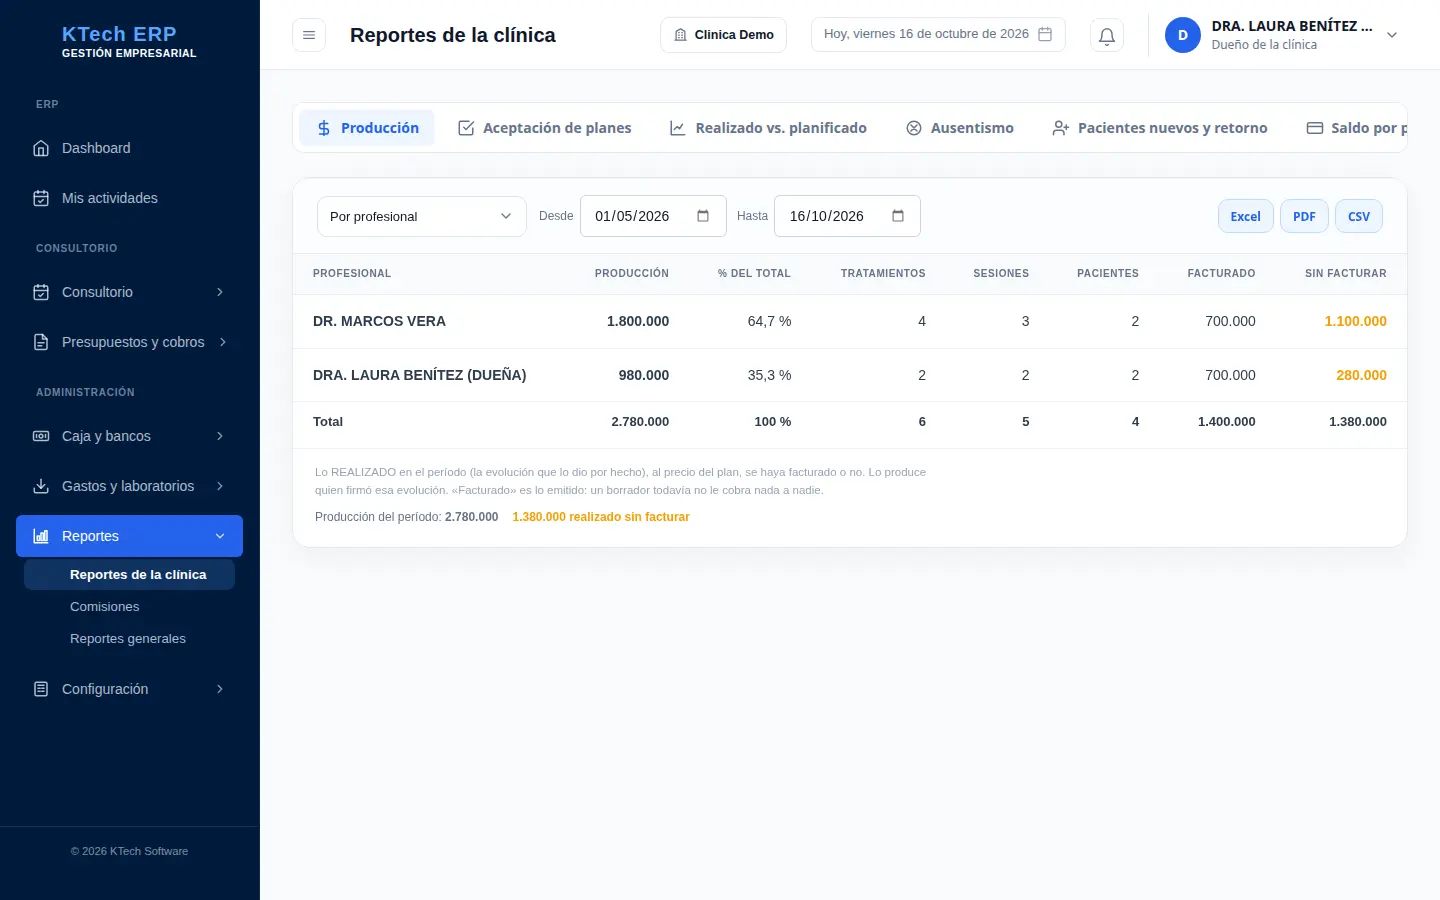Image resolution: width=1440 pixels, height=900 pixels.
Task: Click the building icon in Clinica Demo
Action: tap(680, 35)
